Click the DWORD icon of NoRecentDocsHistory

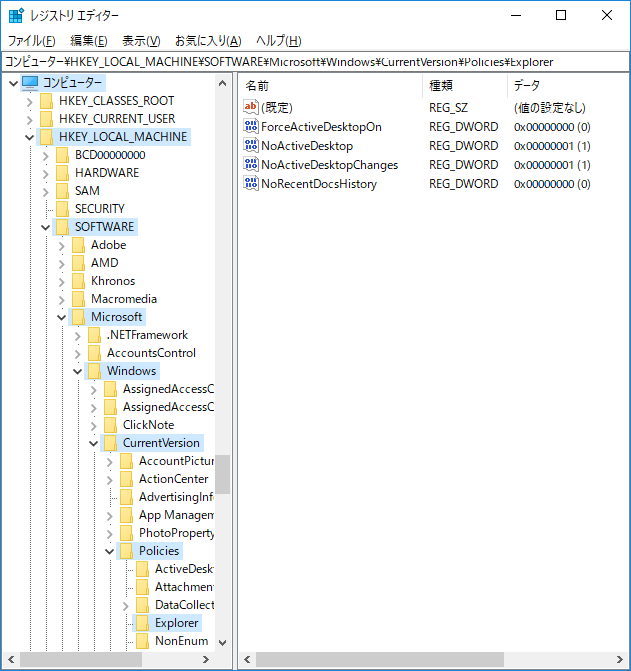point(251,184)
